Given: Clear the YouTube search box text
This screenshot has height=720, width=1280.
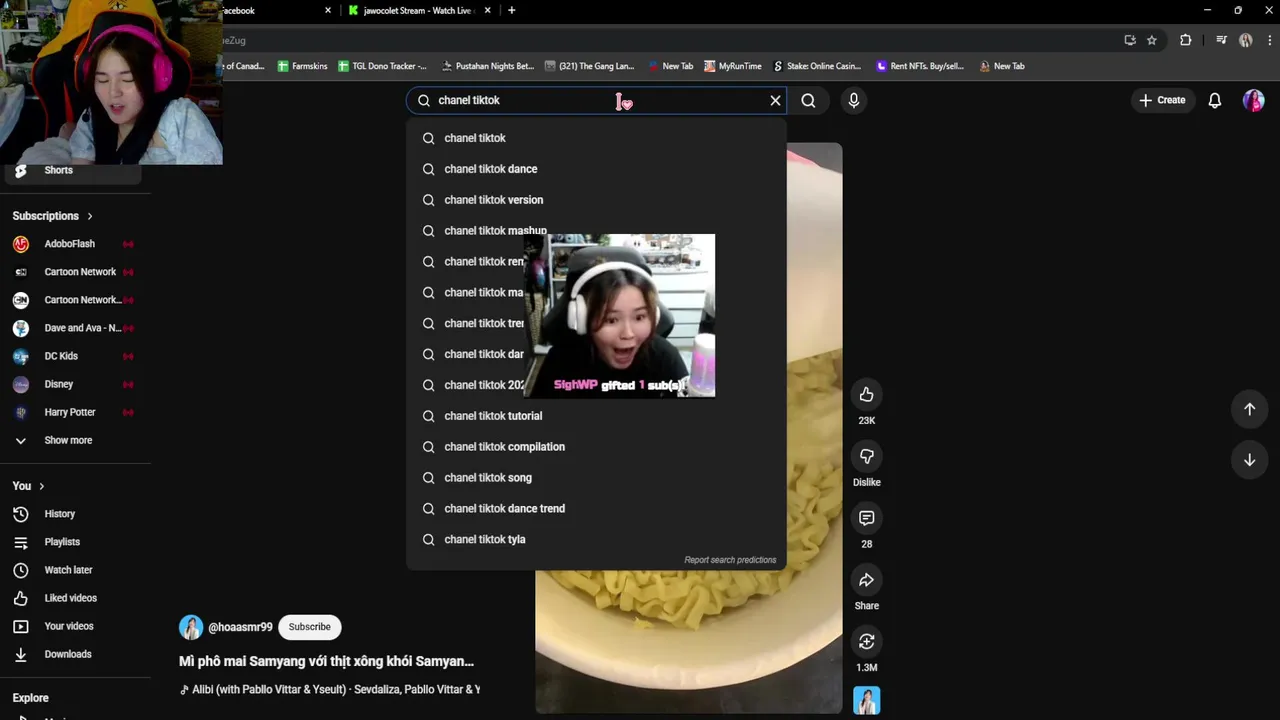Looking at the screenshot, I should (775, 100).
